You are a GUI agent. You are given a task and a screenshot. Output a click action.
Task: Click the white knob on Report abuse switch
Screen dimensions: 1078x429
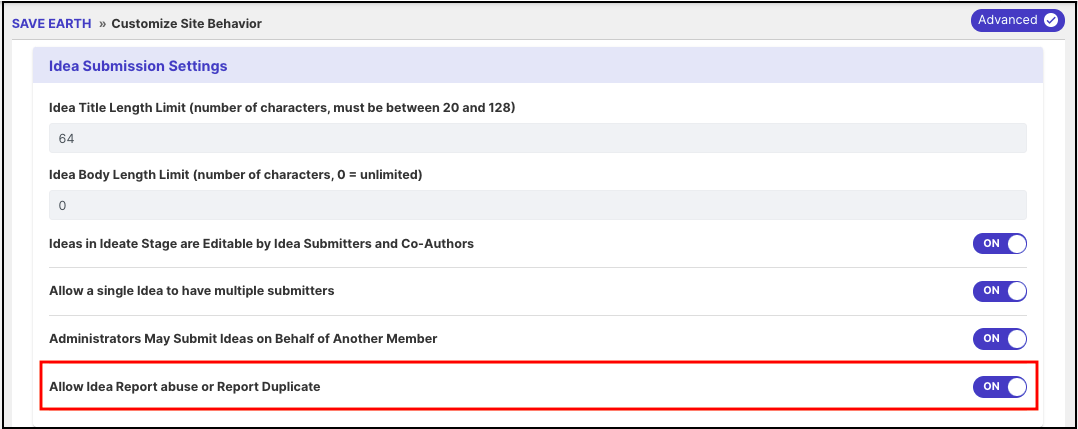(x=1016, y=386)
